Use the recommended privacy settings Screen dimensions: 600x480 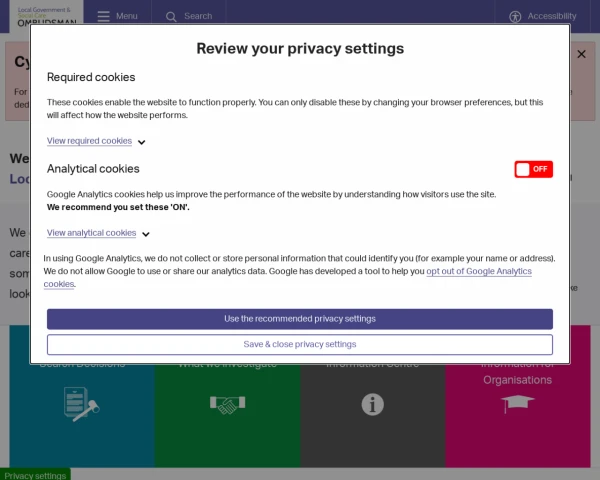[x=299, y=319]
